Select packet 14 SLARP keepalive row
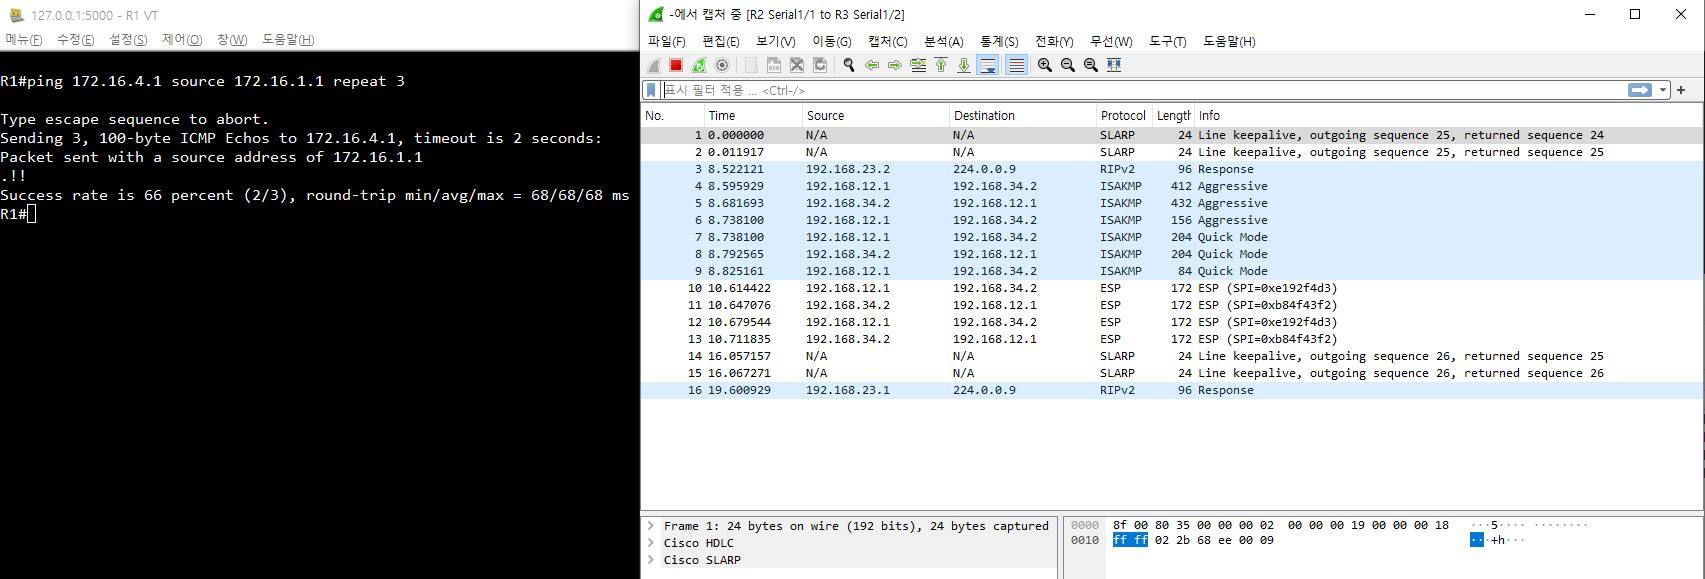The image size is (1705, 579). [x=1172, y=356]
